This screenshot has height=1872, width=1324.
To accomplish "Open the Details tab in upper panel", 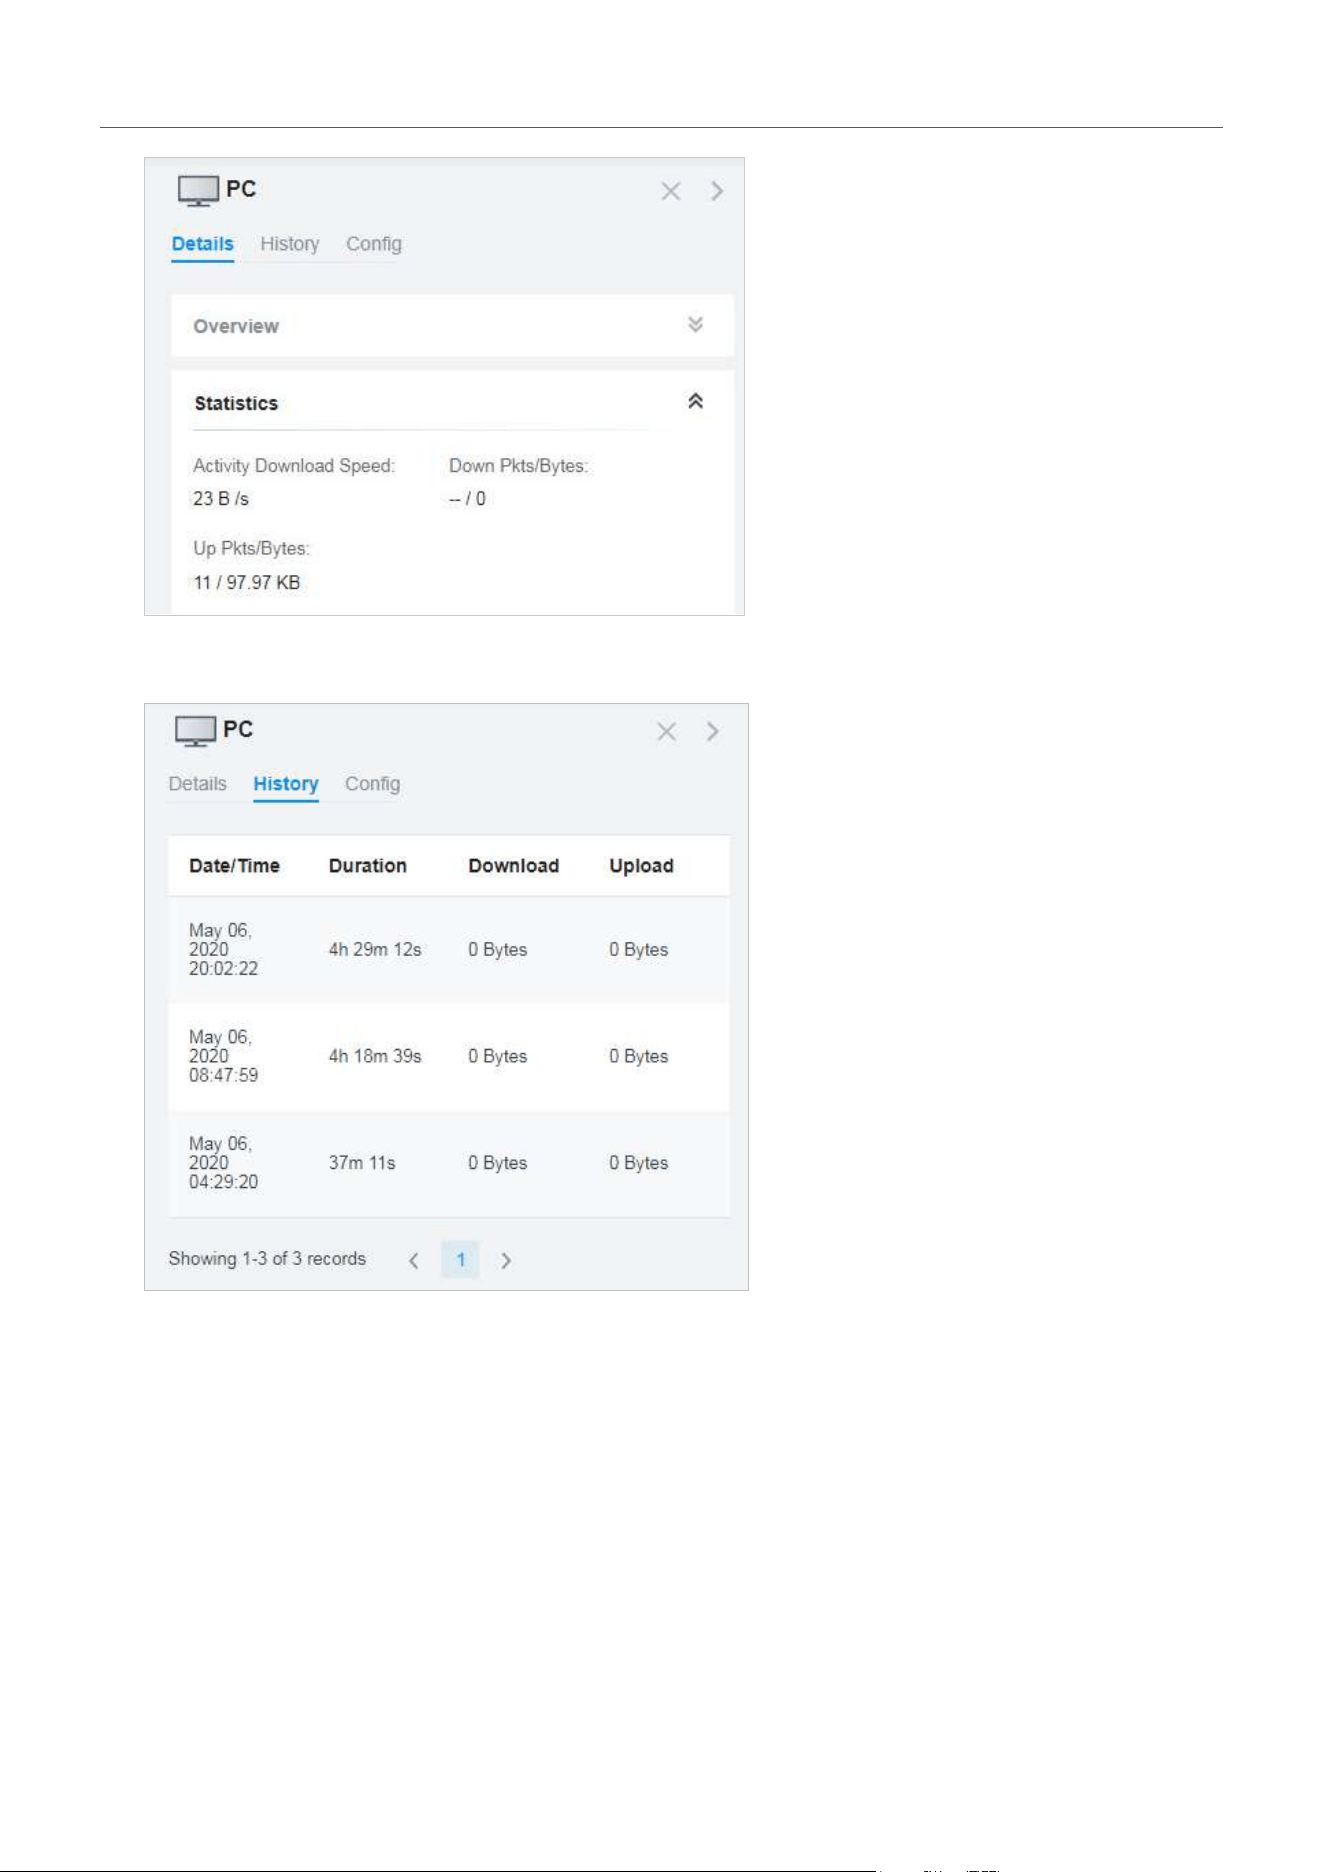I will pos(202,244).
